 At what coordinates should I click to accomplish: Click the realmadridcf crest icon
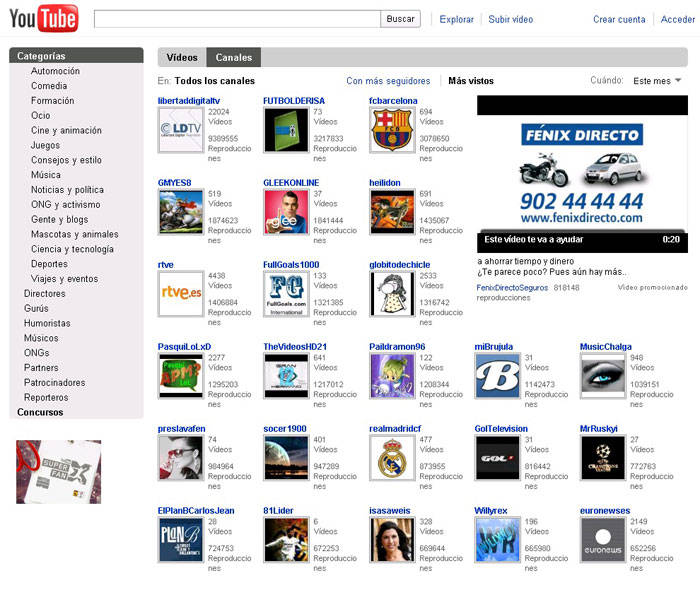pos(391,458)
